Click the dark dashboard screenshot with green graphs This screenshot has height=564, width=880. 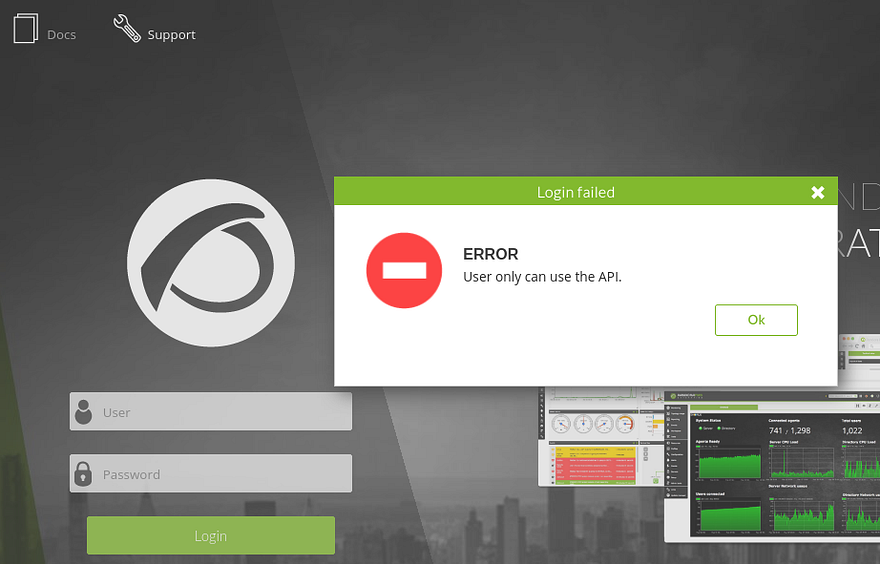point(770,470)
